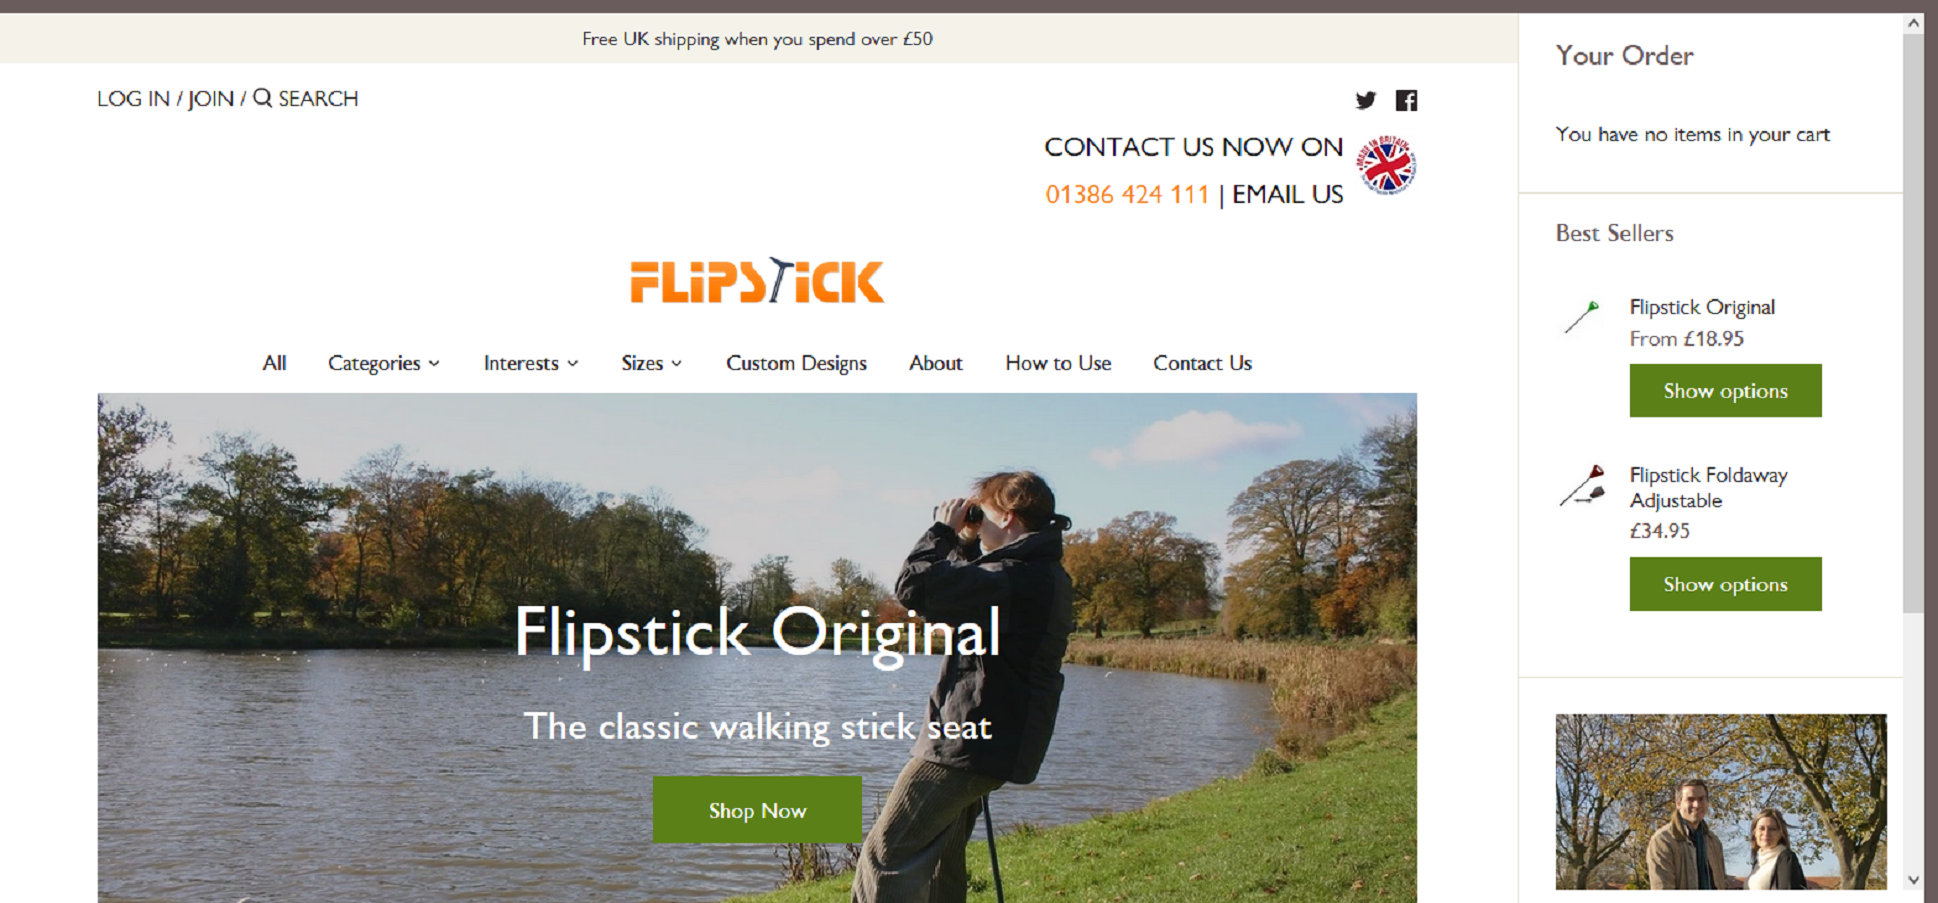Show options for Flipstick Original
The image size is (1938, 903).
[x=1725, y=391]
